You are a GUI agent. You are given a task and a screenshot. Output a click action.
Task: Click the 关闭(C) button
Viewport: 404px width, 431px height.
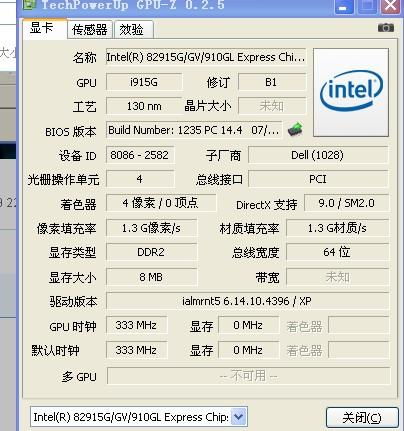tap(362, 418)
